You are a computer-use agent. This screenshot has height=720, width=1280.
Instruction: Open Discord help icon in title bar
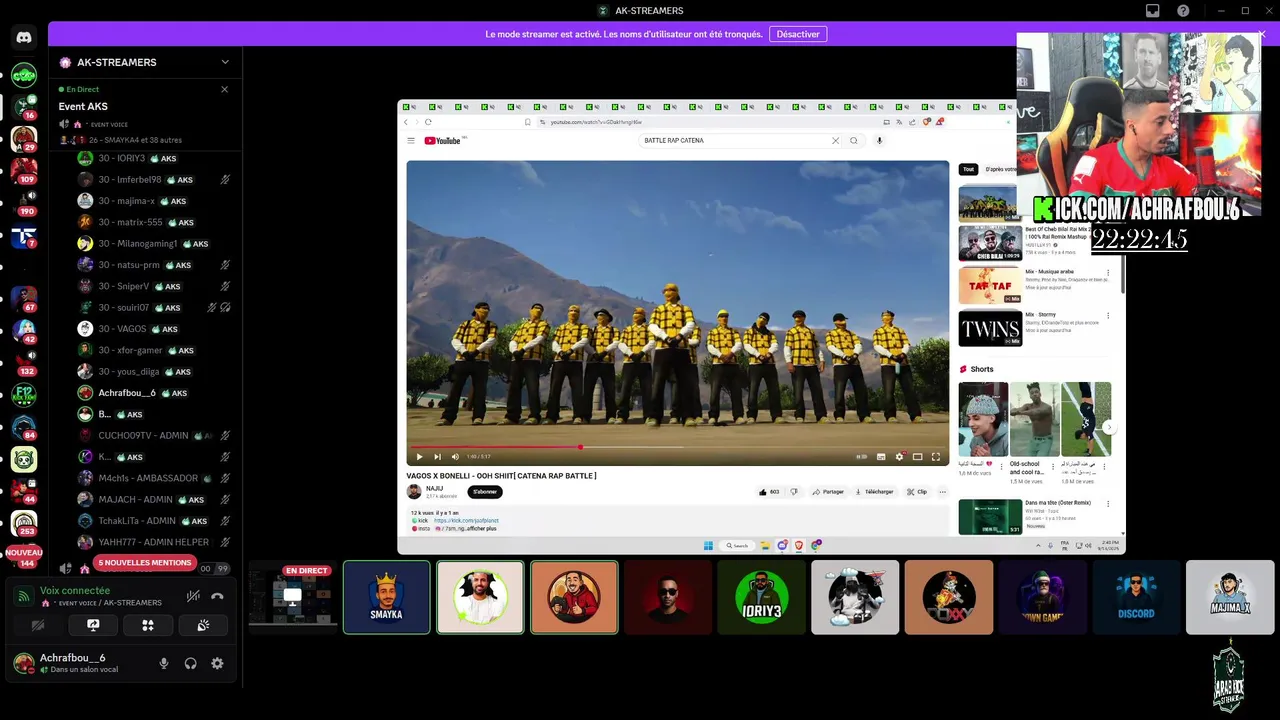1183,11
